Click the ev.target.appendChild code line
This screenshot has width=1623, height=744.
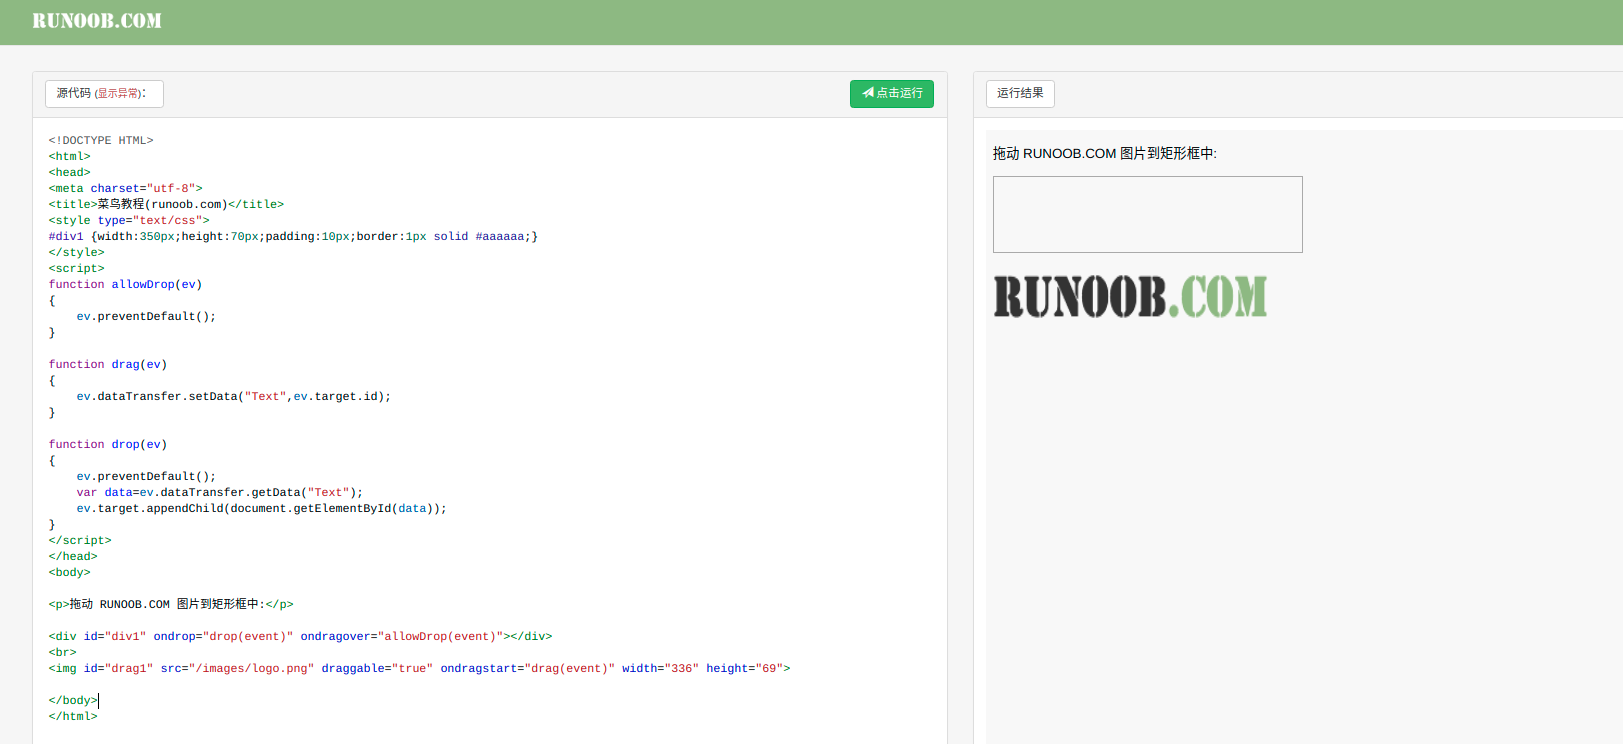[262, 508]
